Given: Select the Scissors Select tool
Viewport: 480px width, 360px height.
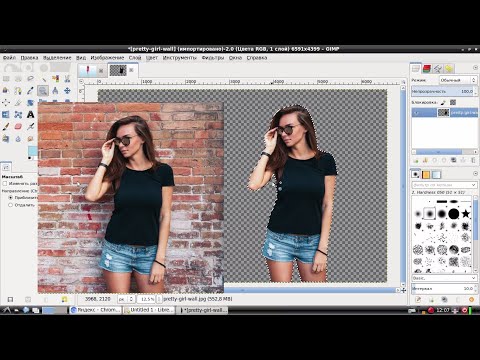Looking at the screenshot, I should [67, 79].
